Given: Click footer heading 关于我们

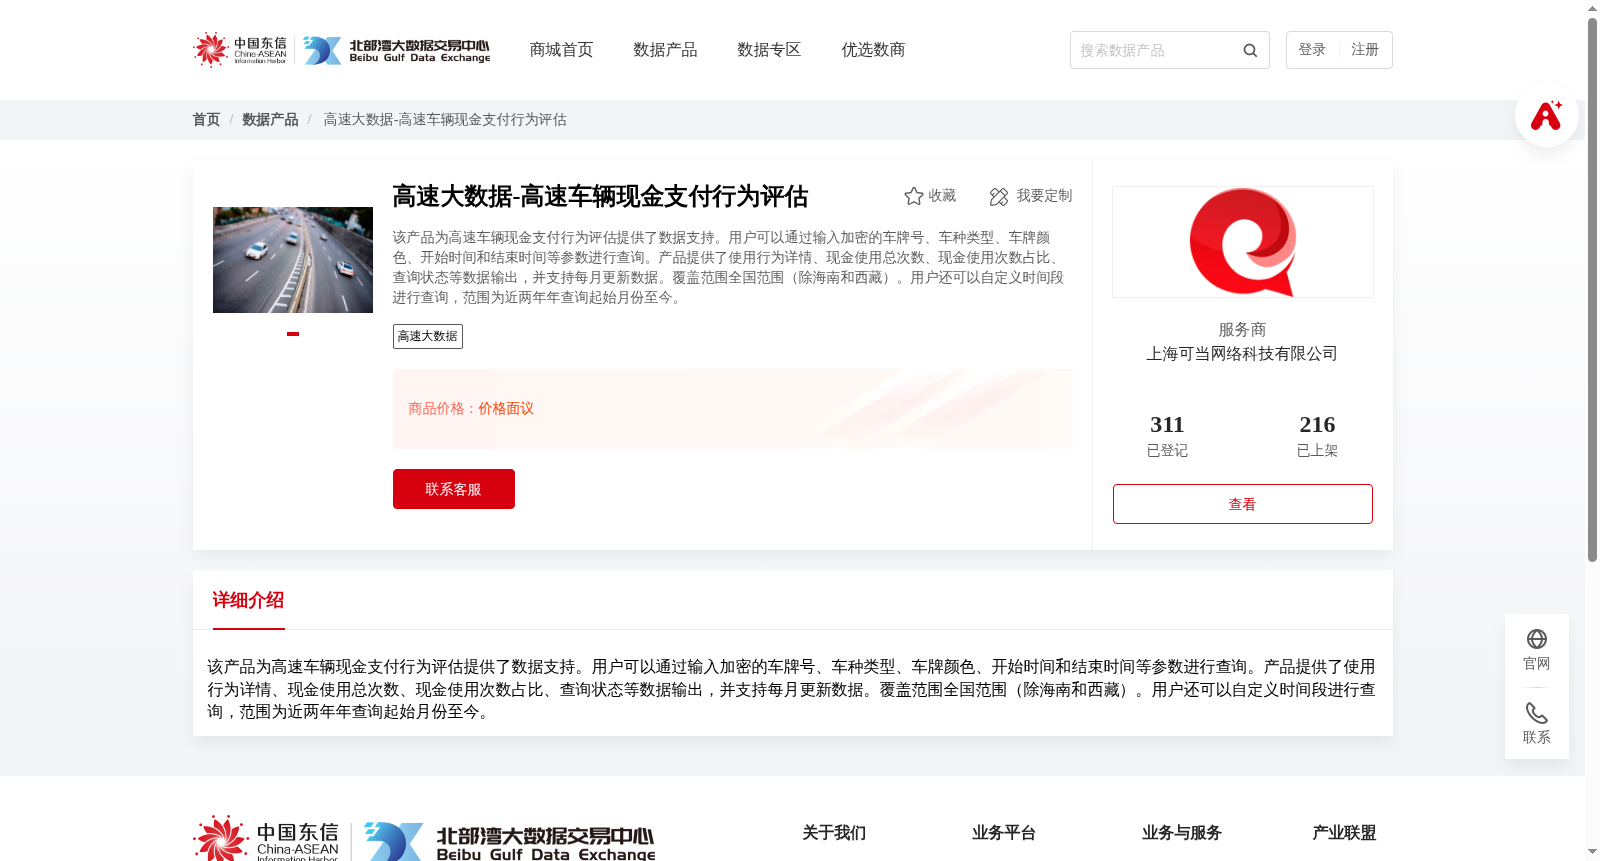Looking at the screenshot, I should point(834,833).
